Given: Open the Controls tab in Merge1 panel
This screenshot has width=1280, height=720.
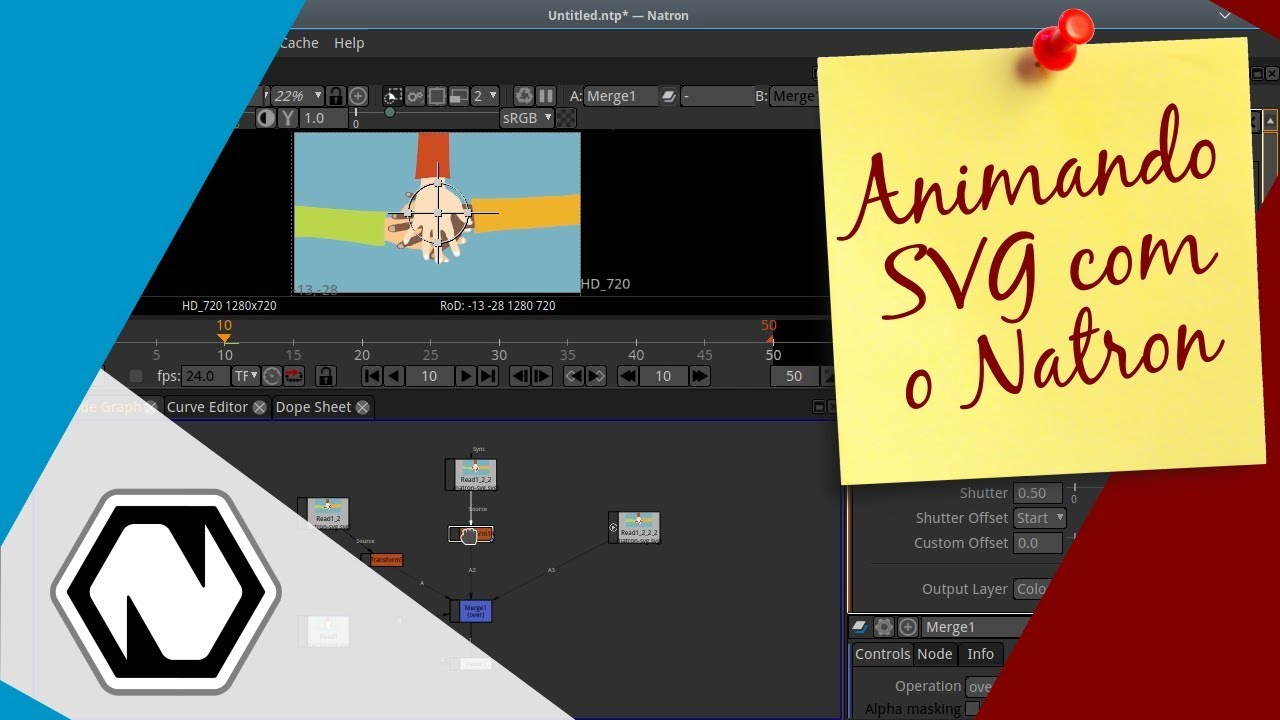Looking at the screenshot, I should click(882, 654).
